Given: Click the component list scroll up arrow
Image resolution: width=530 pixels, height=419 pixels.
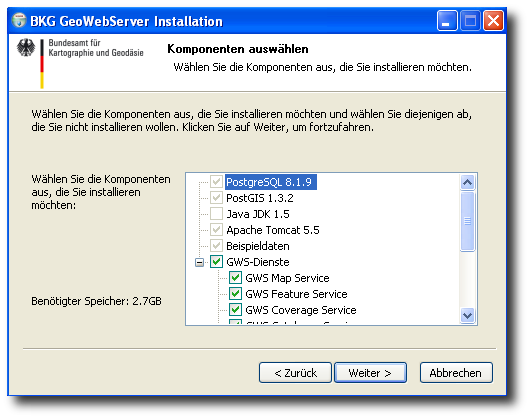Looking at the screenshot, I should pyautogui.click(x=467, y=182).
